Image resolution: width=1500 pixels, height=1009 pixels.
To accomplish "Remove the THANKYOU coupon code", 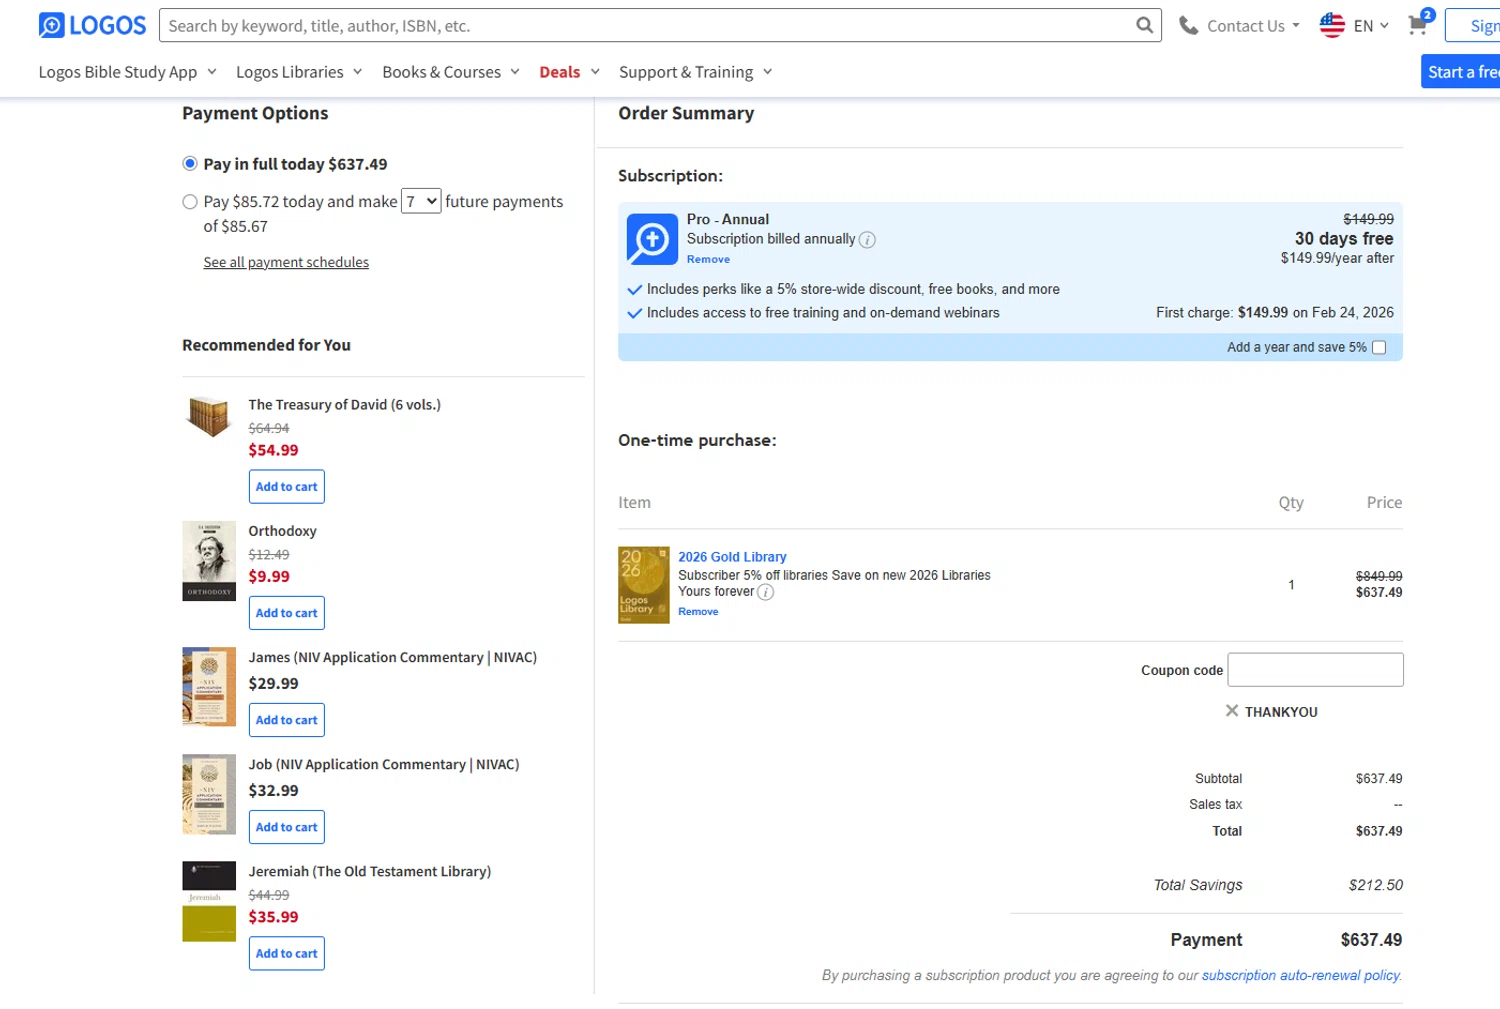I will click(1232, 711).
